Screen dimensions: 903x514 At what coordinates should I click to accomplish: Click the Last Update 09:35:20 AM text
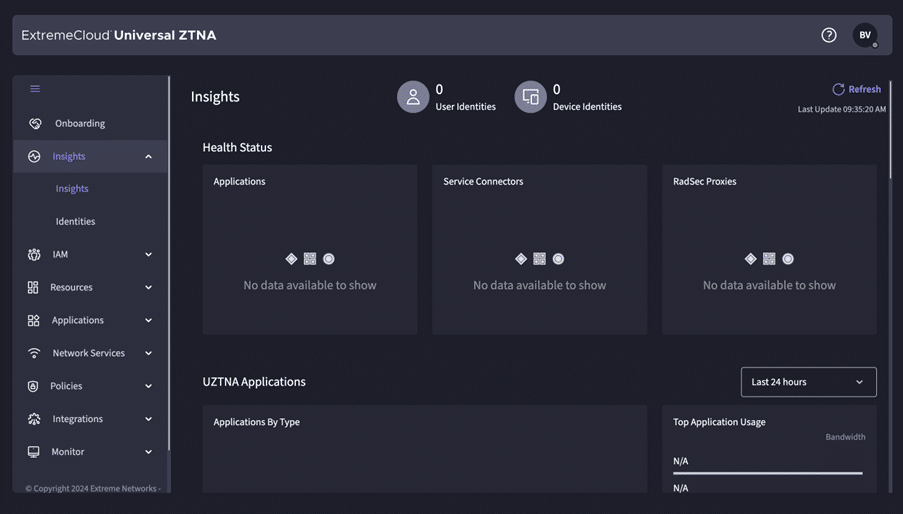[841, 109]
